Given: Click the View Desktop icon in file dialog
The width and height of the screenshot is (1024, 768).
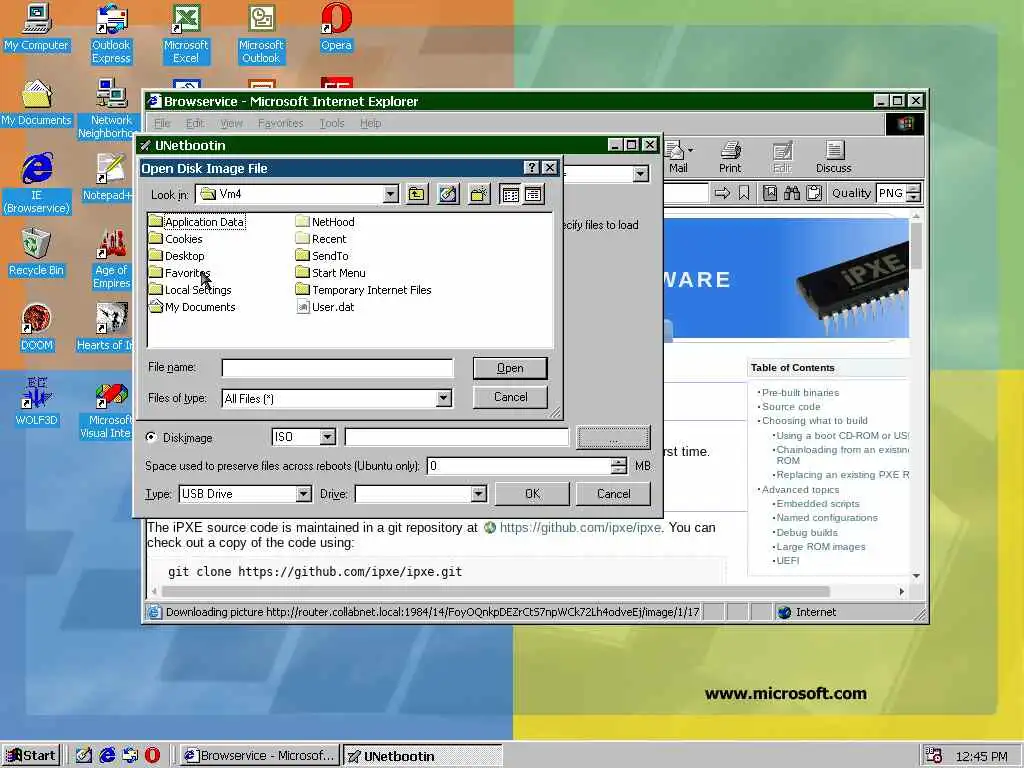Looking at the screenshot, I should (x=448, y=194).
